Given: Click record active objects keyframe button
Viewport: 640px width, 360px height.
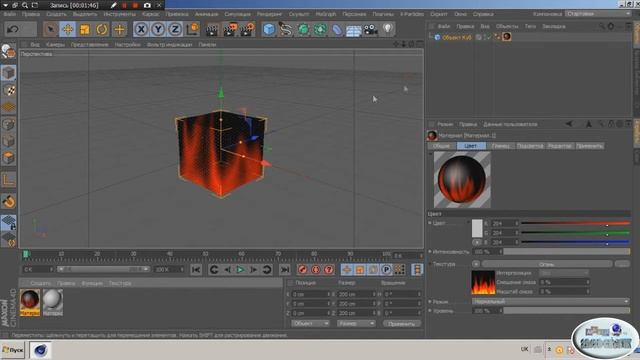Looking at the screenshot, I should (302, 269).
